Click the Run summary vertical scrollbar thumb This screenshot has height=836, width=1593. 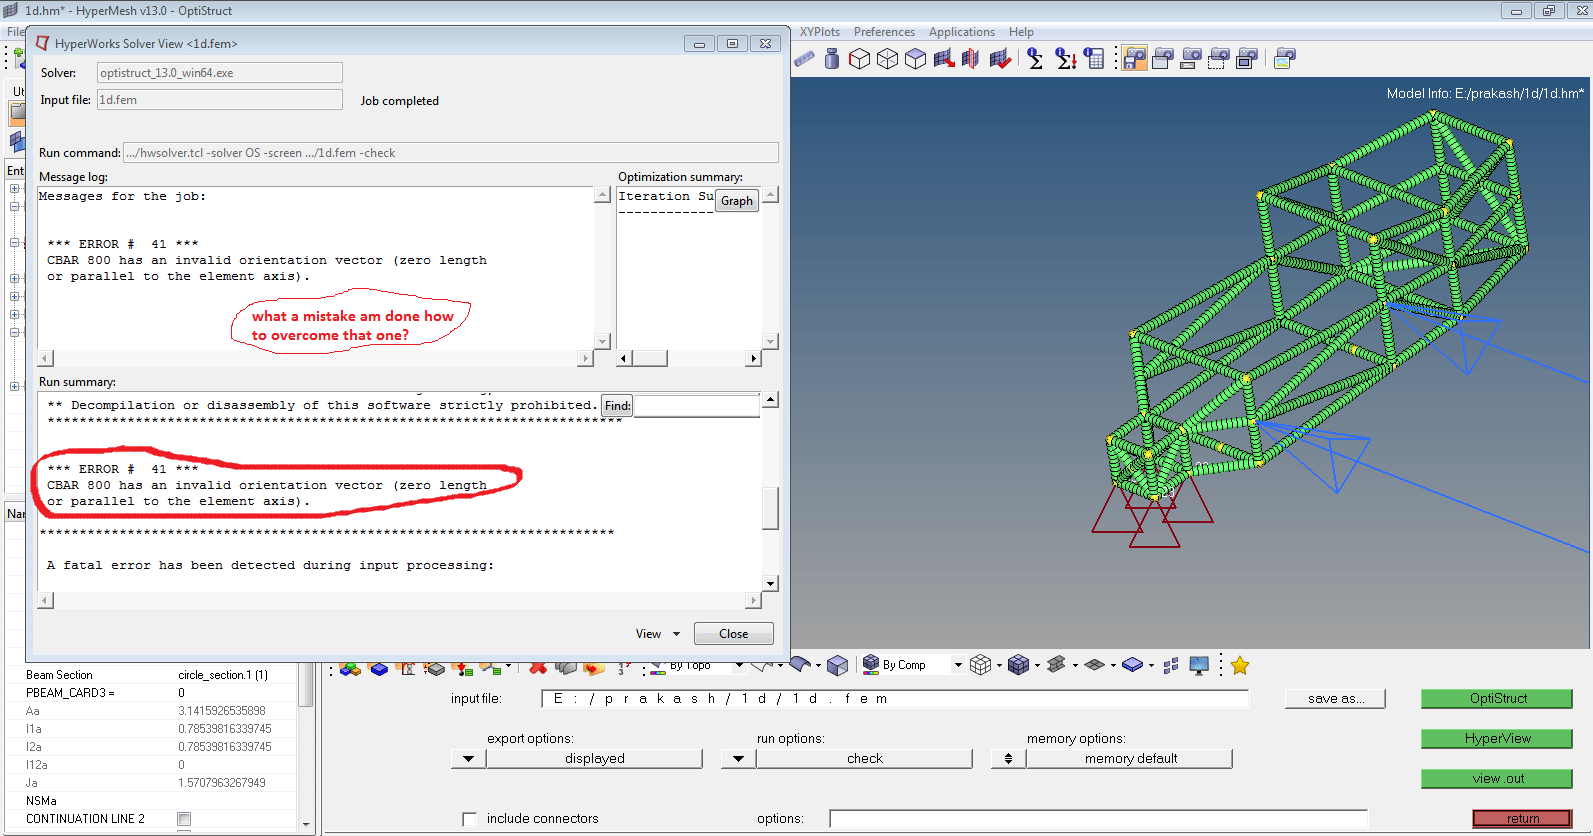(770, 508)
